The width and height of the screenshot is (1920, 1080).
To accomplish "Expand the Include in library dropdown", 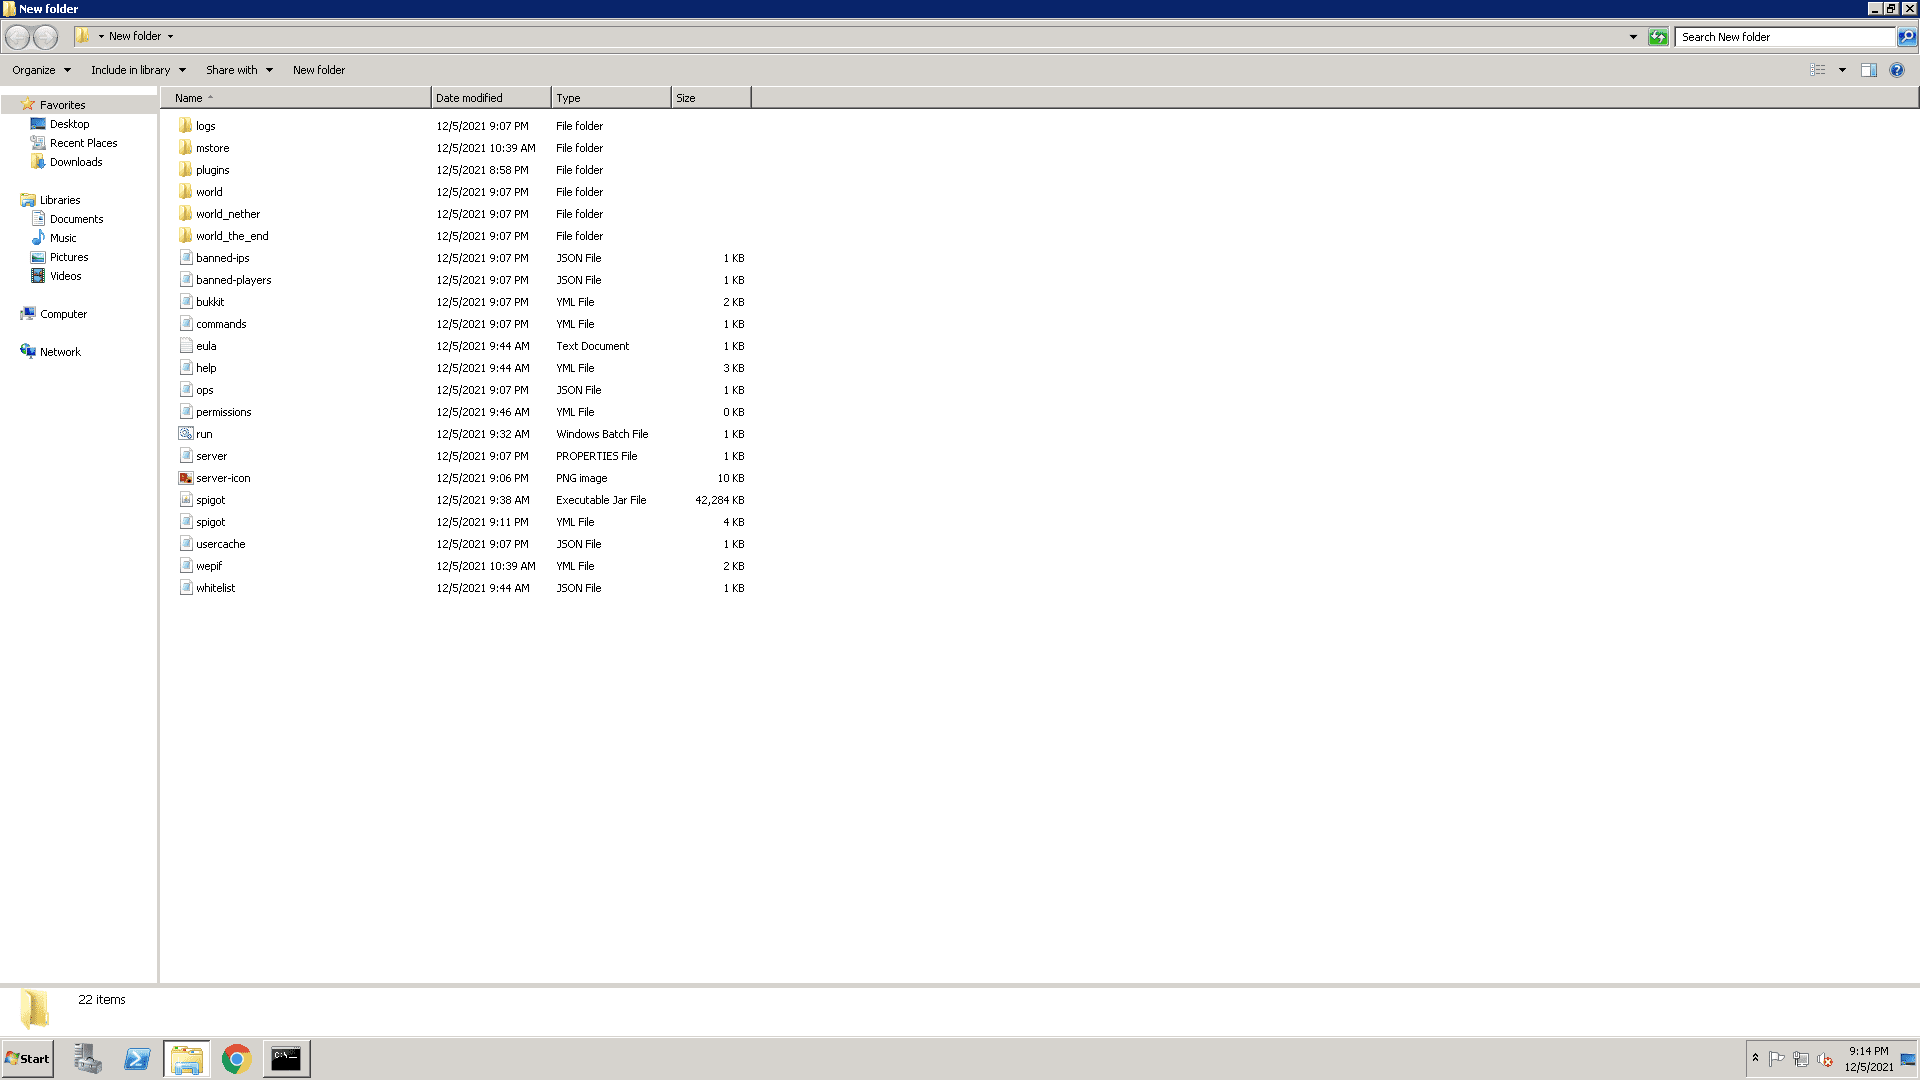I will tap(138, 70).
